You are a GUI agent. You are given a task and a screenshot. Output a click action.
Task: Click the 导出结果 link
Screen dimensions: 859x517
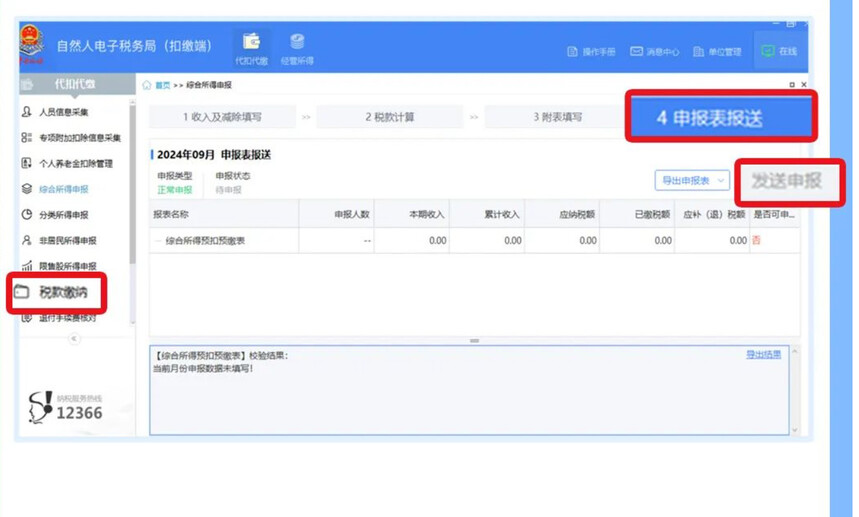pyautogui.click(x=763, y=354)
